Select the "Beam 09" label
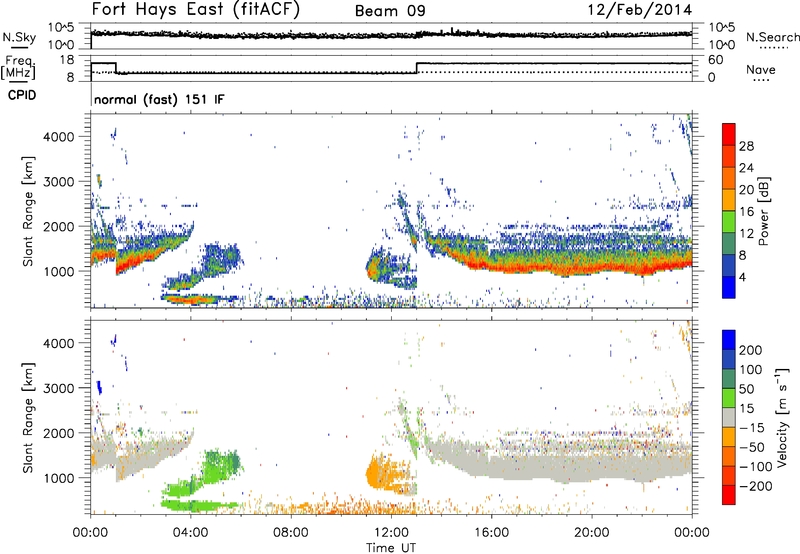Image resolution: width=800 pixels, height=554 pixels. click(x=390, y=11)
